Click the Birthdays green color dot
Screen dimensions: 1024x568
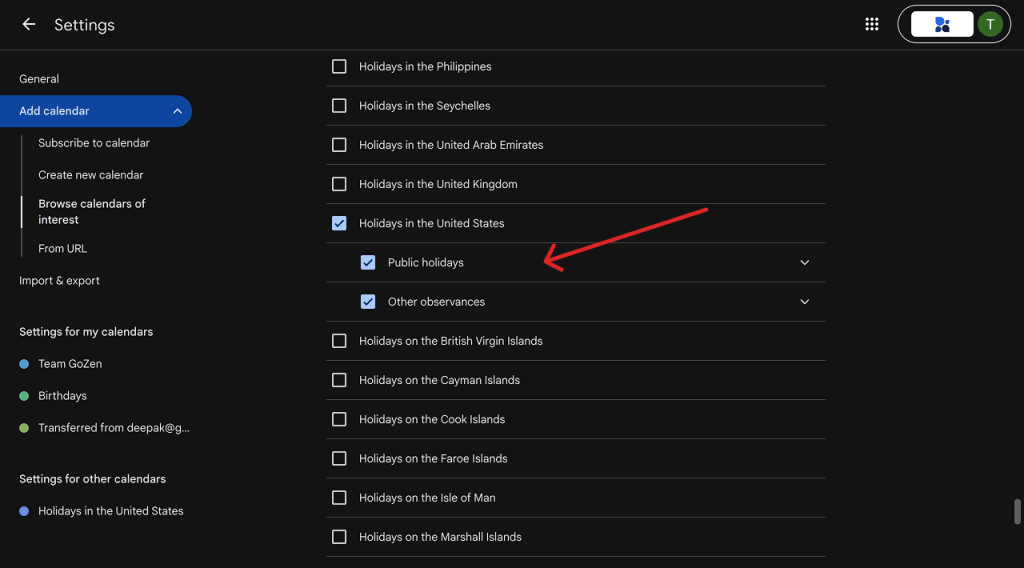(x=24, y=396)
